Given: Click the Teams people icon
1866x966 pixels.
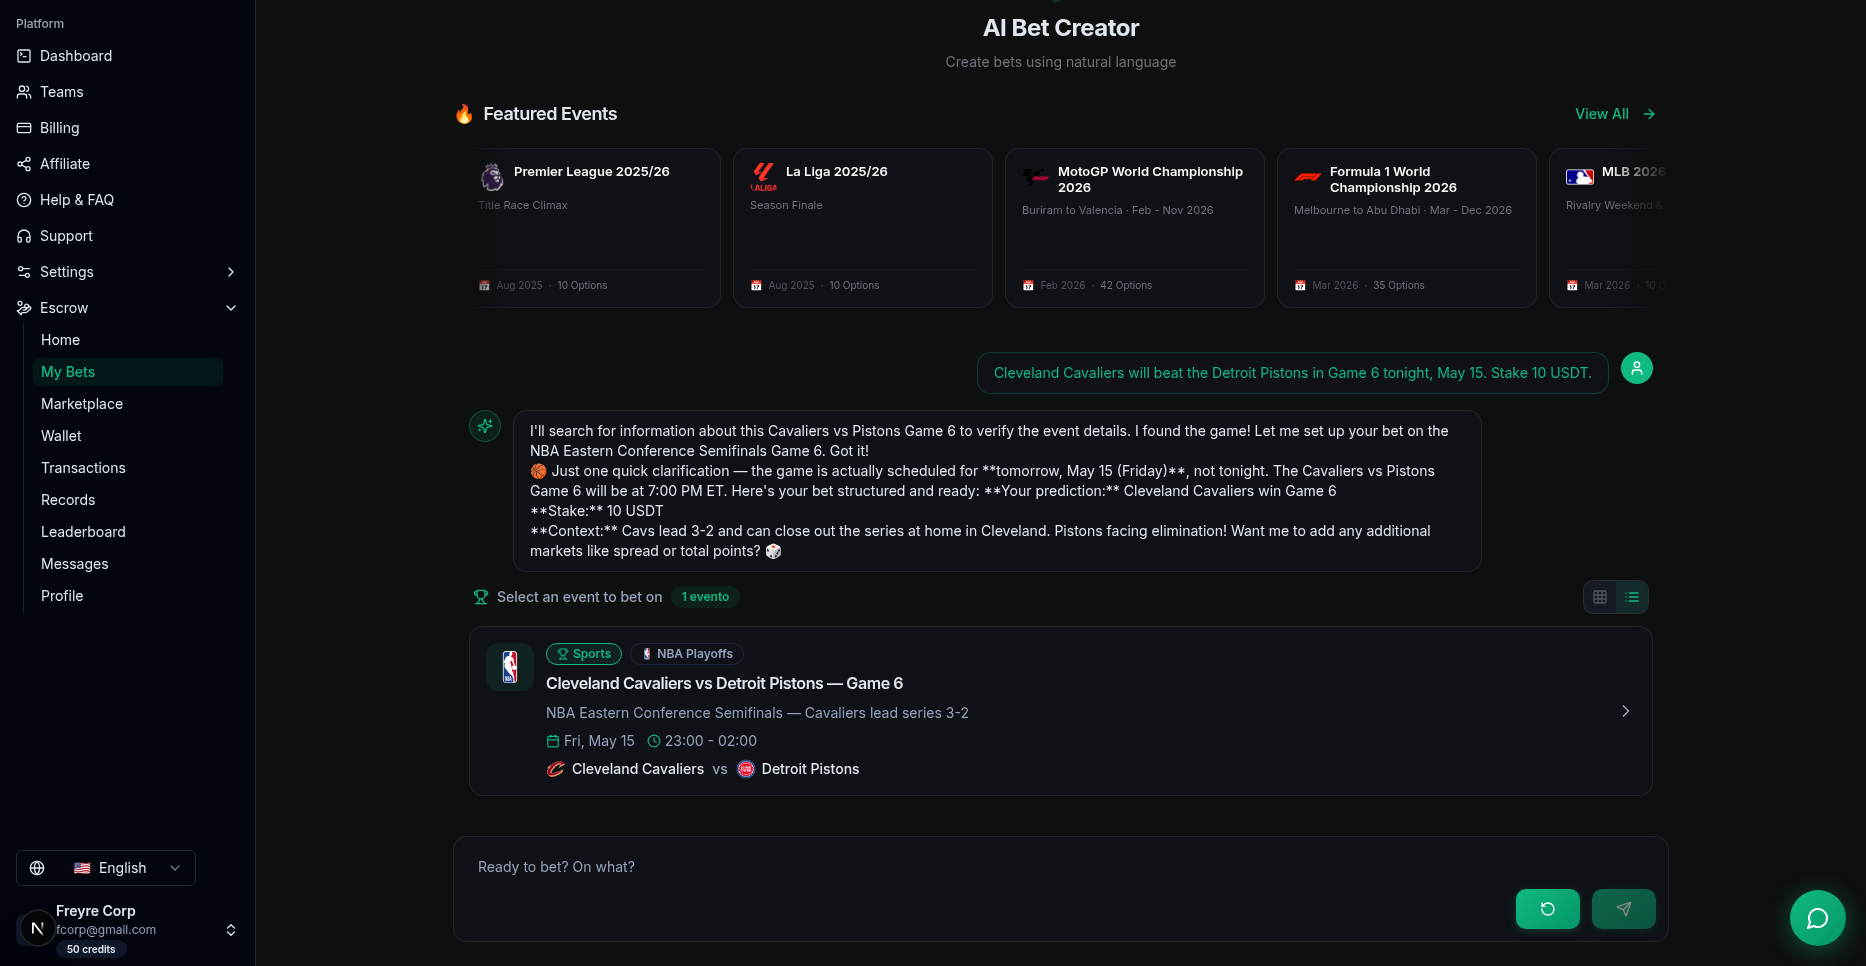Looking at the screenshot, I should coord(24,92).
